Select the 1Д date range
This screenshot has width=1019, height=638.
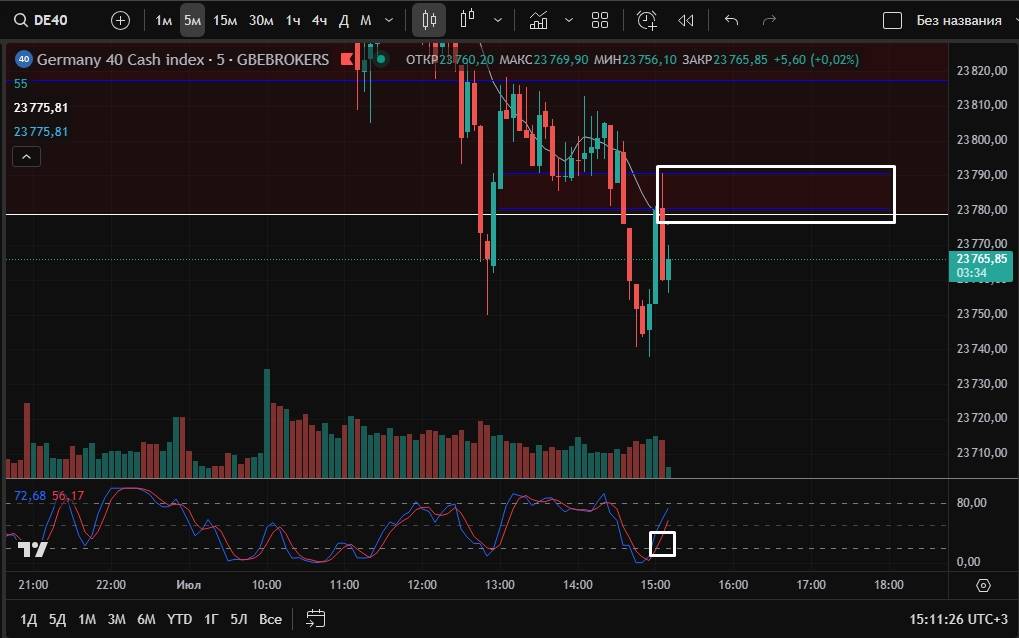point(29,619)
